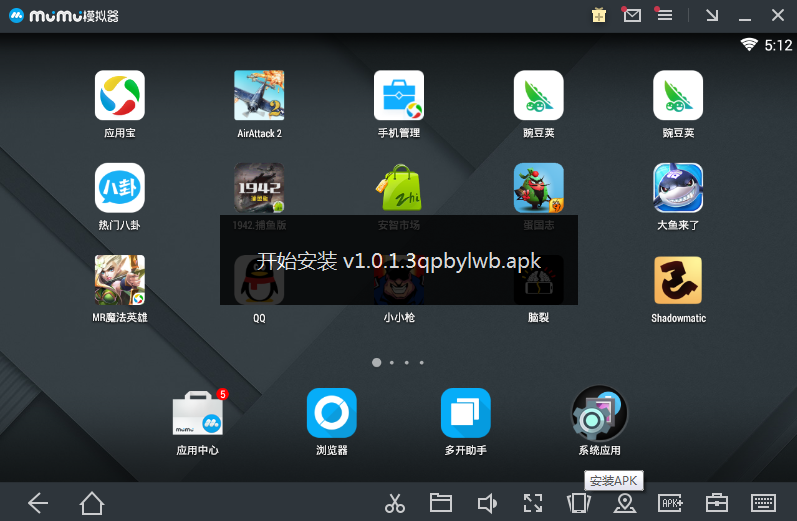Open the shared folder icon
The image size is (797, 521).
(x=441, y=503)
